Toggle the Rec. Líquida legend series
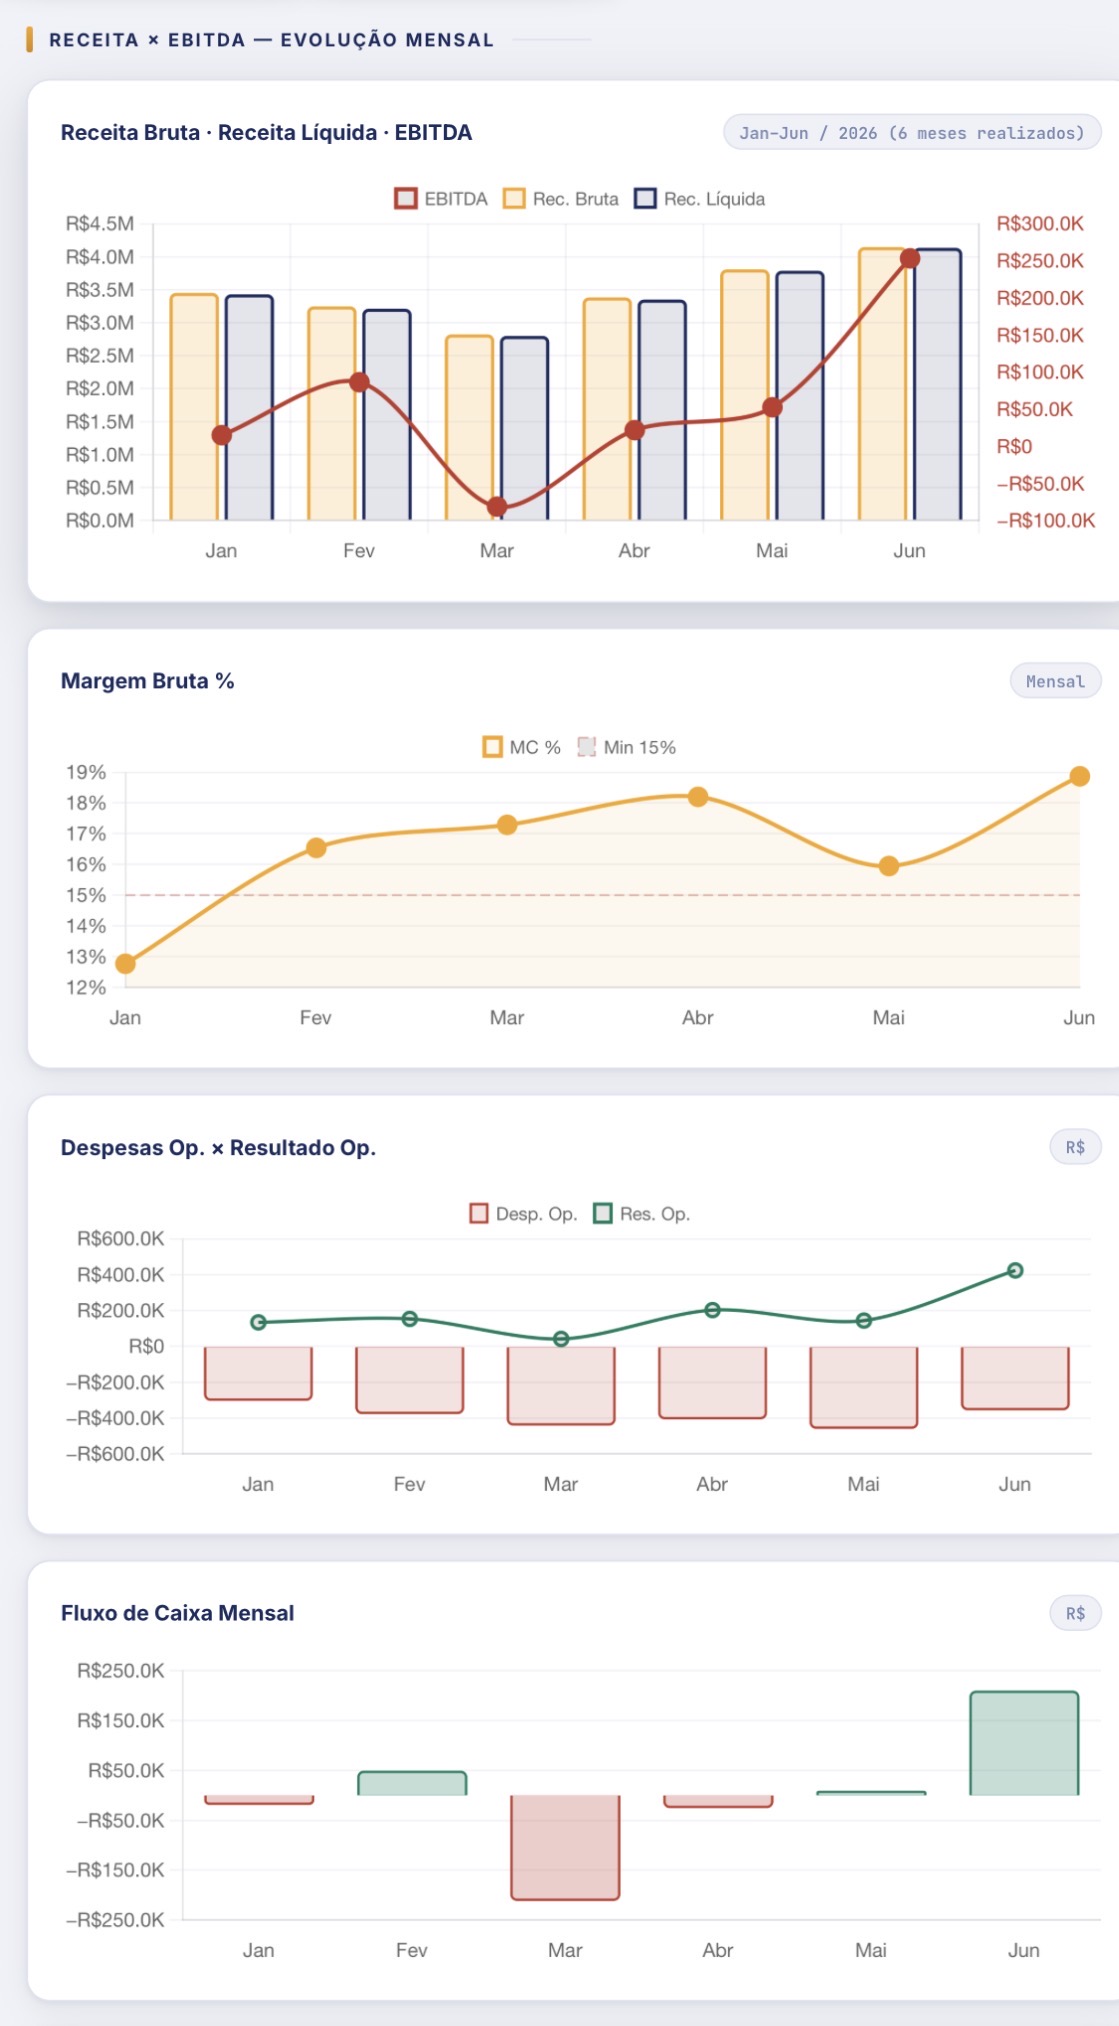Image resolution: width=1119 pixels, height=2026 pixels. pyautogui.click(x=700, y=199)
